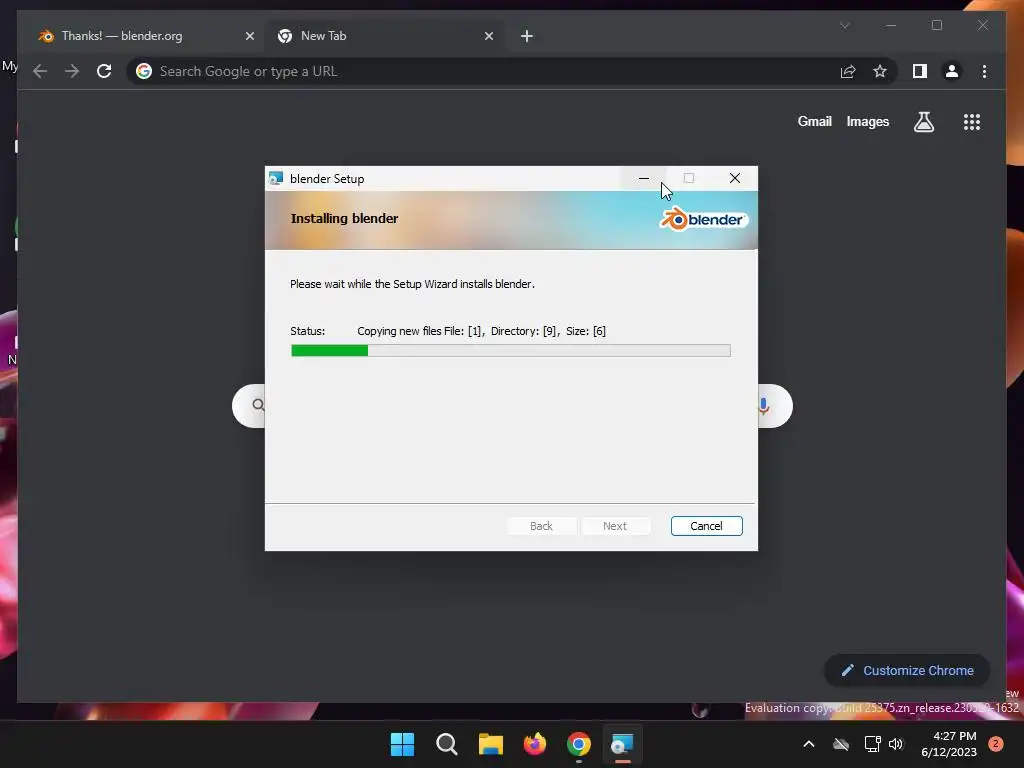Show hidden system tray icons
The width and height of the screenshot is (1024, 768).
click(808, 744)
